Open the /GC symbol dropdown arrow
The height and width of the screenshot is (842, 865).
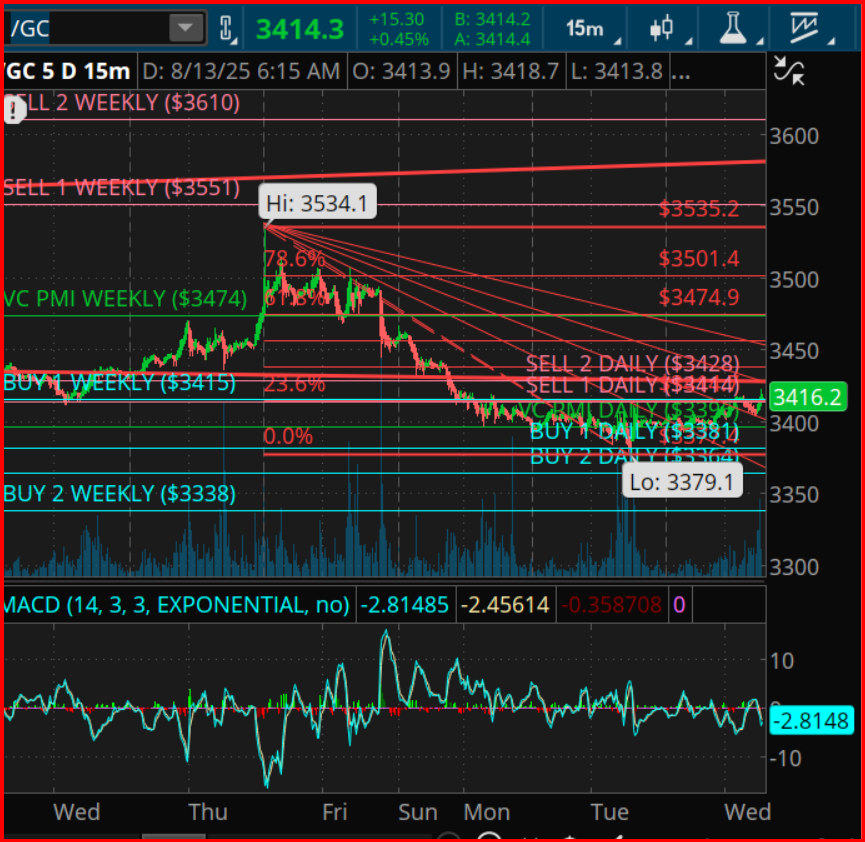point(185,28)
